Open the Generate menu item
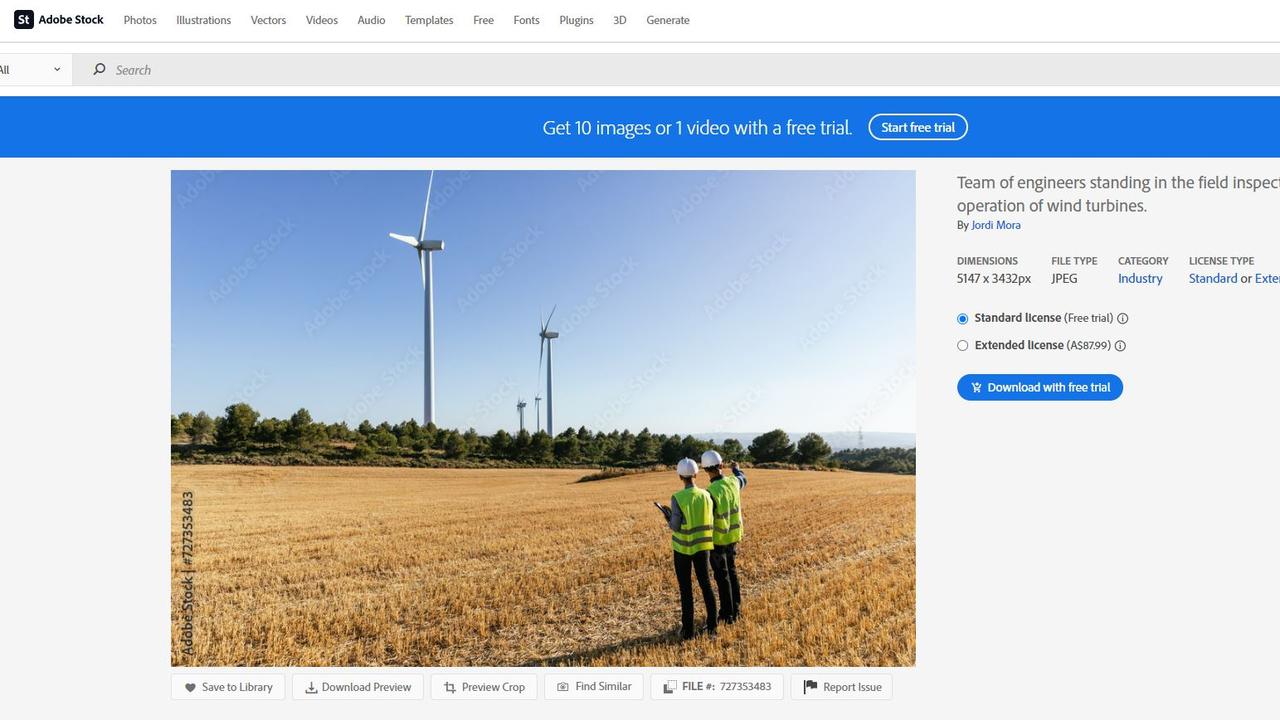 point(668,20)
